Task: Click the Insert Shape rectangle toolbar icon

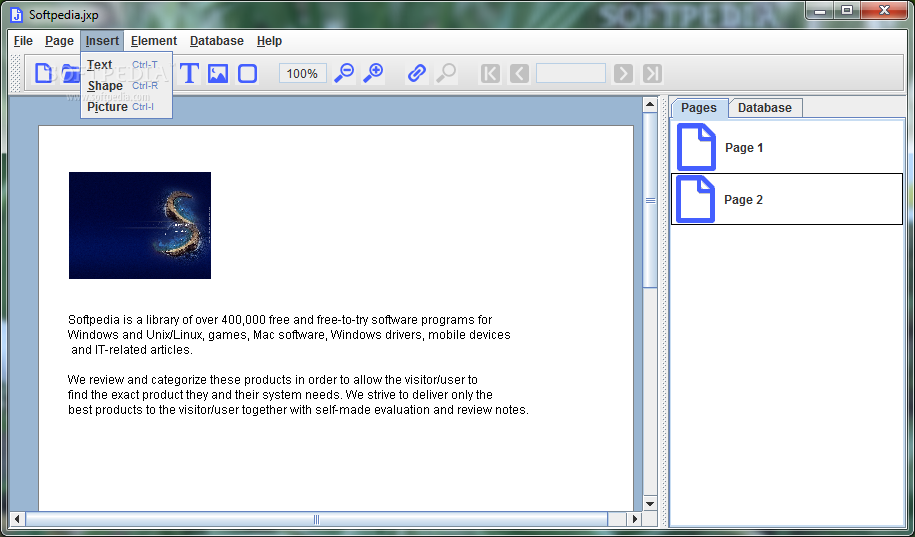Action: click(x=247, y=74)
